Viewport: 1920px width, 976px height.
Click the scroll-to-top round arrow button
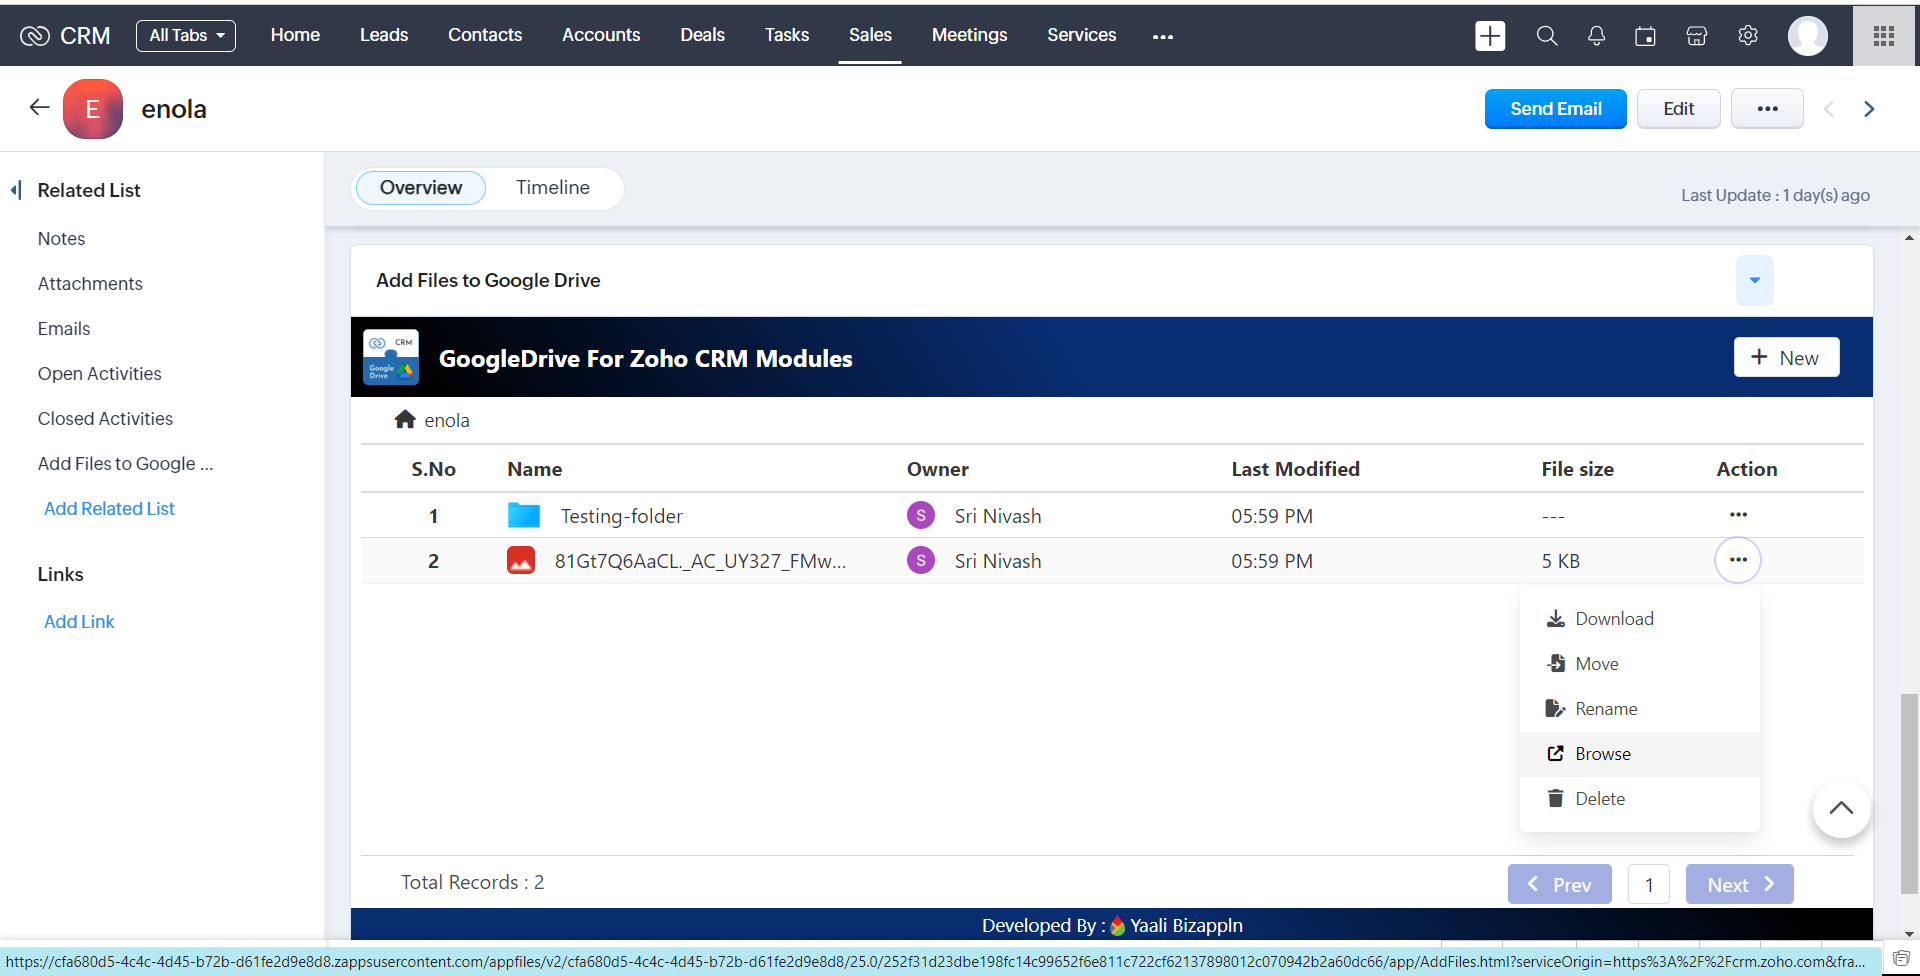(1840, 809)
